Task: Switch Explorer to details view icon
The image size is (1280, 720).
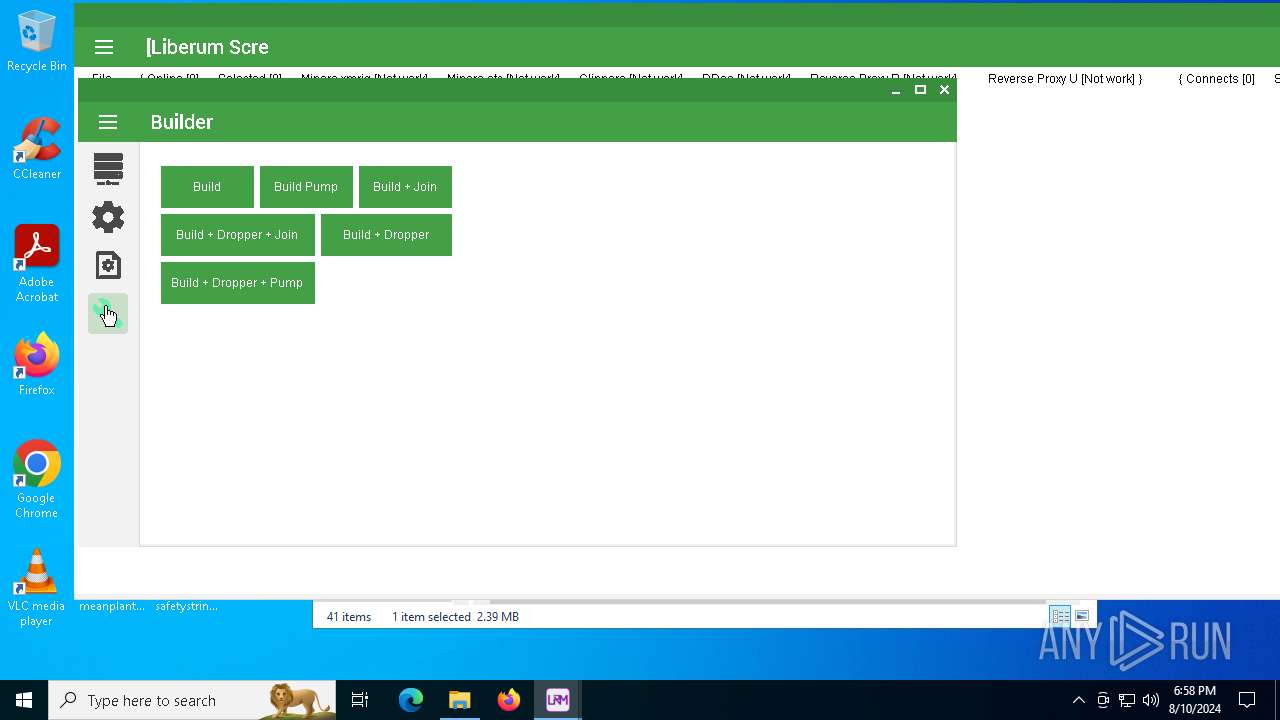Action: click(1060, 616)
